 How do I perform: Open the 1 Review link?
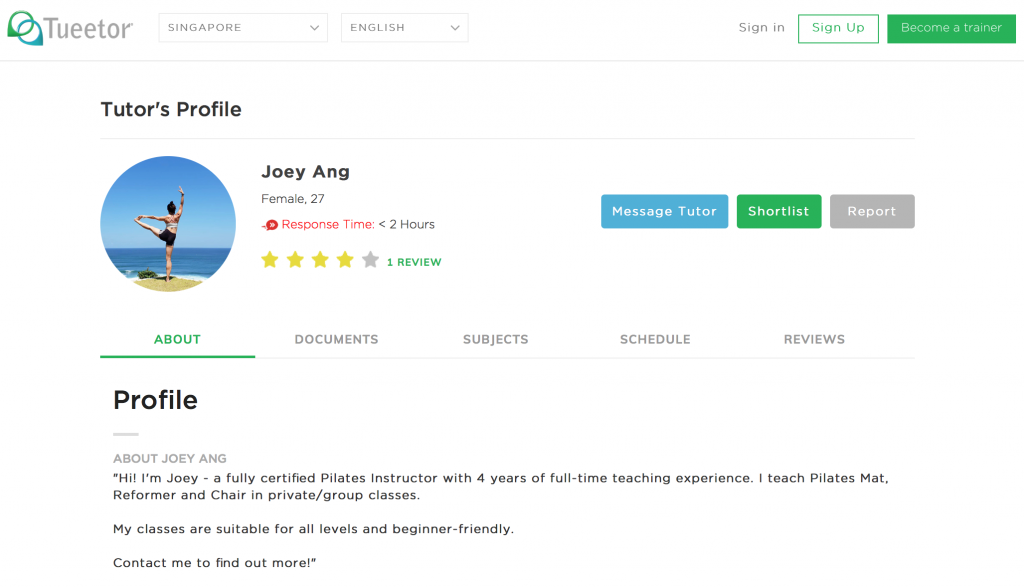tap(414, 262)
